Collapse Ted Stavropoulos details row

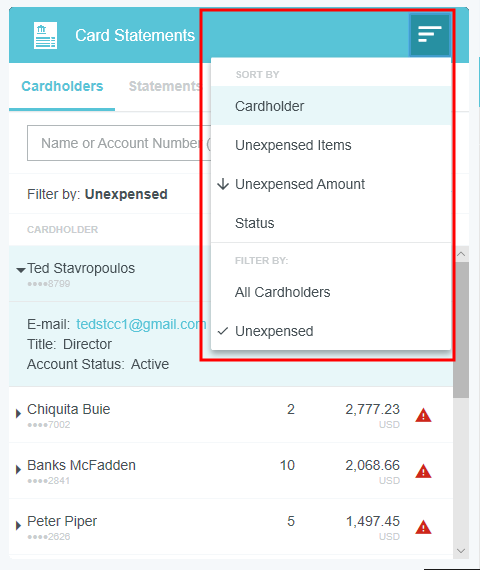(x=21, y=270)
